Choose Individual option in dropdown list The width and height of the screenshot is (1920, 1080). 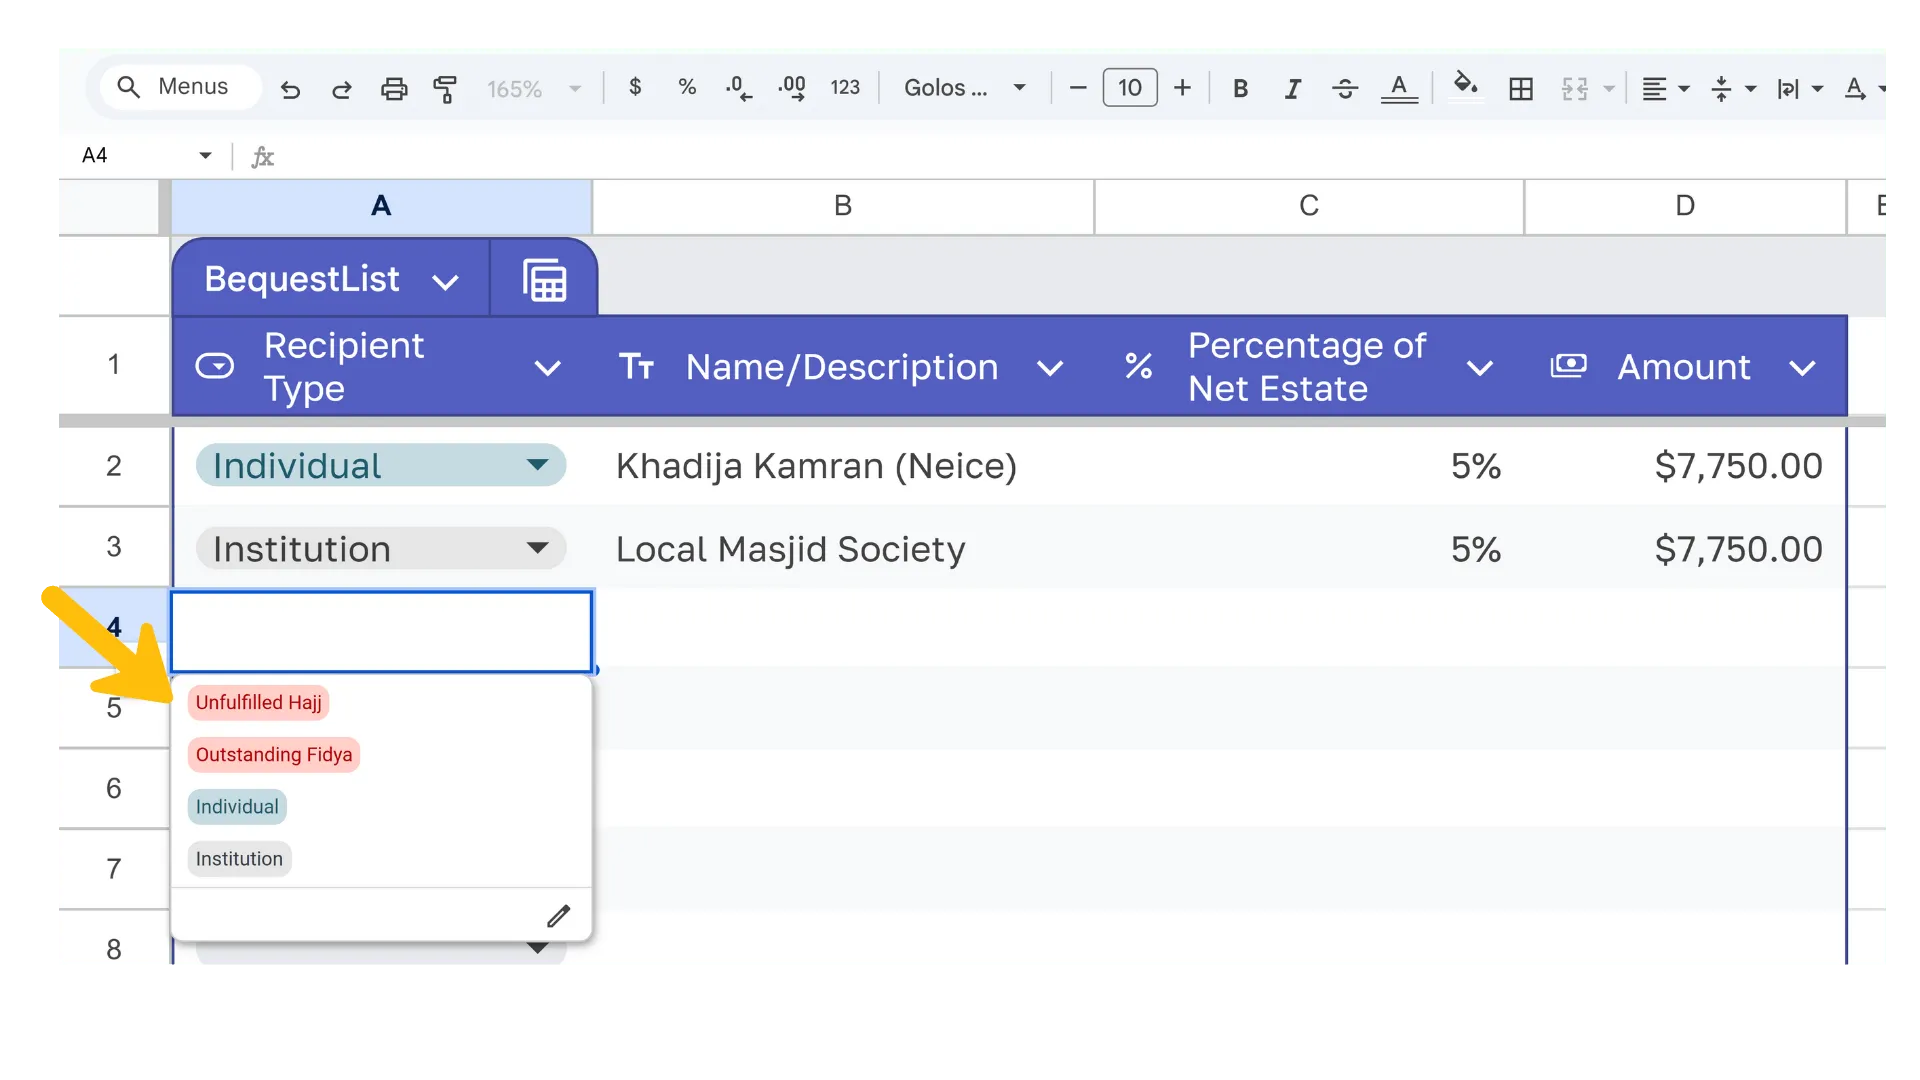click(x=237, y=807)
